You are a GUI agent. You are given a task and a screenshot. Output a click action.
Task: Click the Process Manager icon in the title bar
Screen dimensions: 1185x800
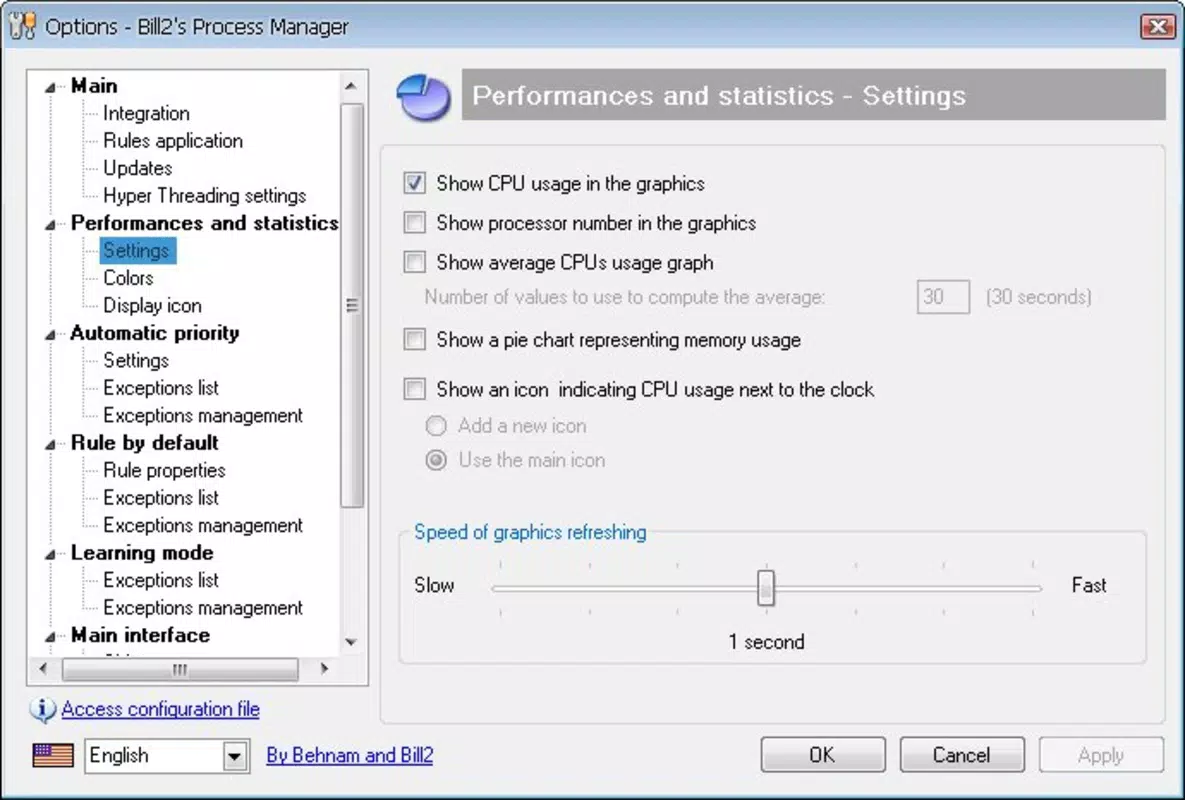[22, 26]
